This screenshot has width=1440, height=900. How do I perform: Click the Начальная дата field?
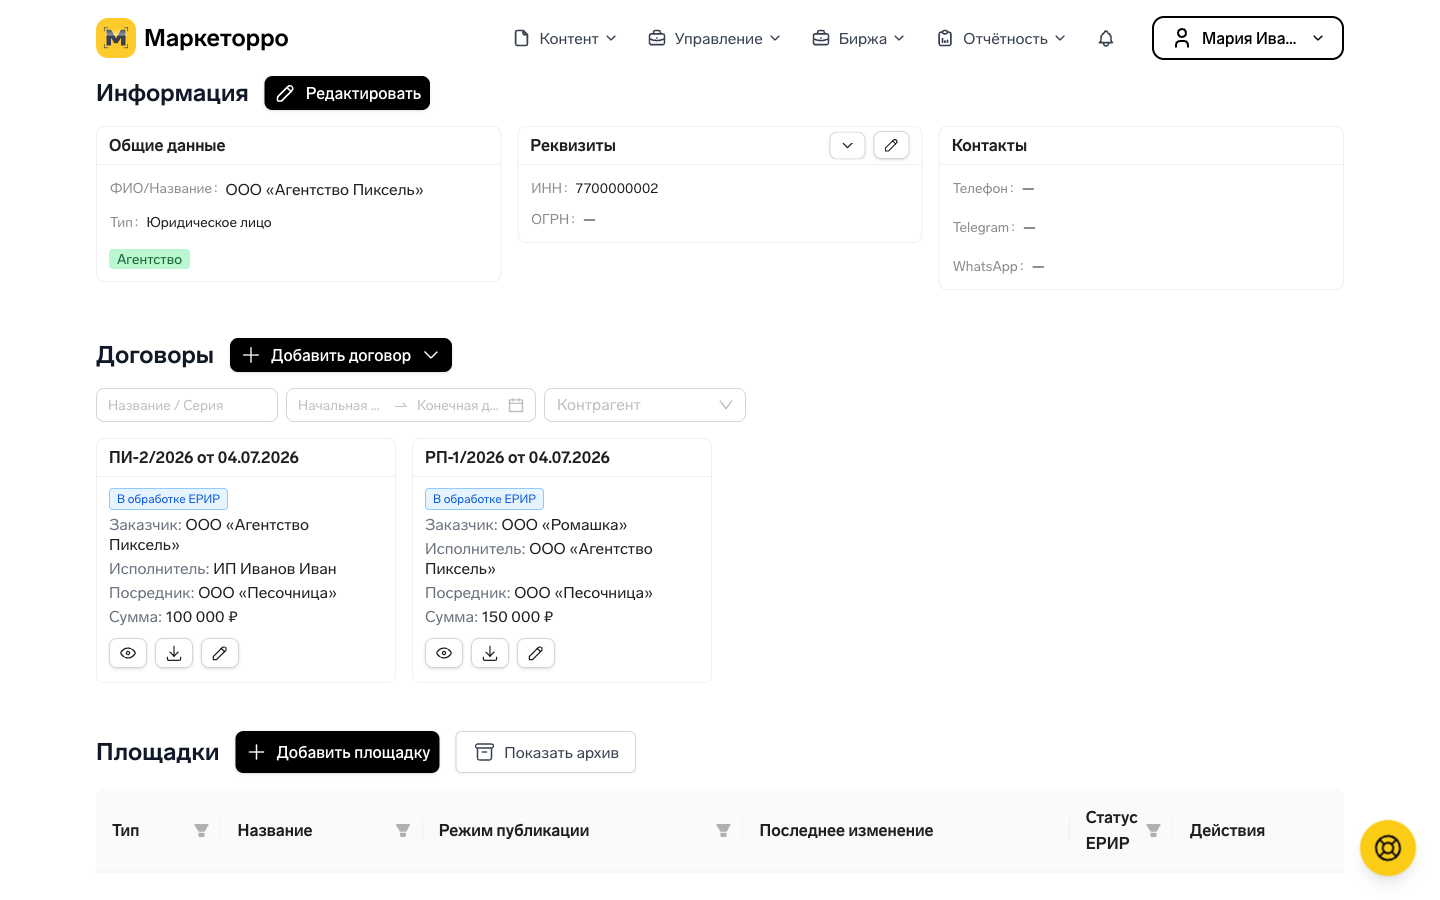pos(340,405)
